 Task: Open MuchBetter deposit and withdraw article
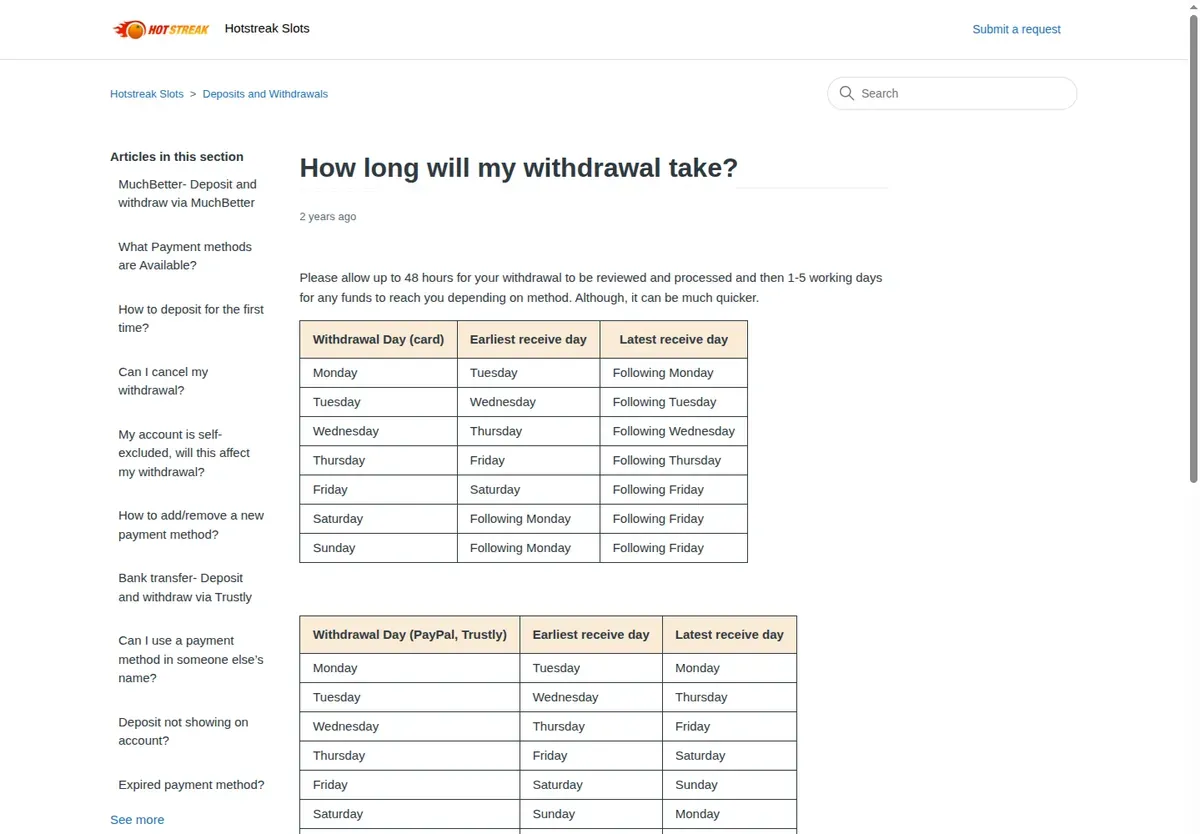187,193
